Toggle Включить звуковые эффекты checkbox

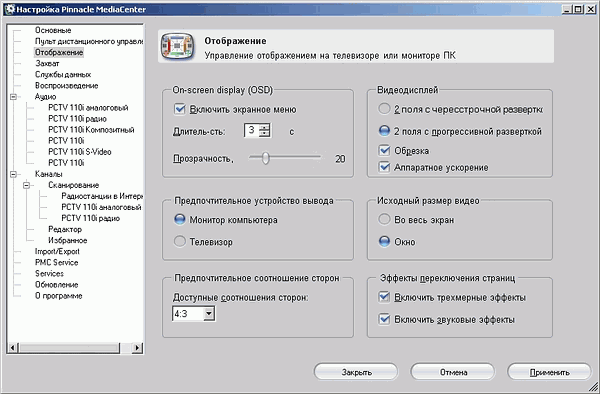[x=384, y=319]
